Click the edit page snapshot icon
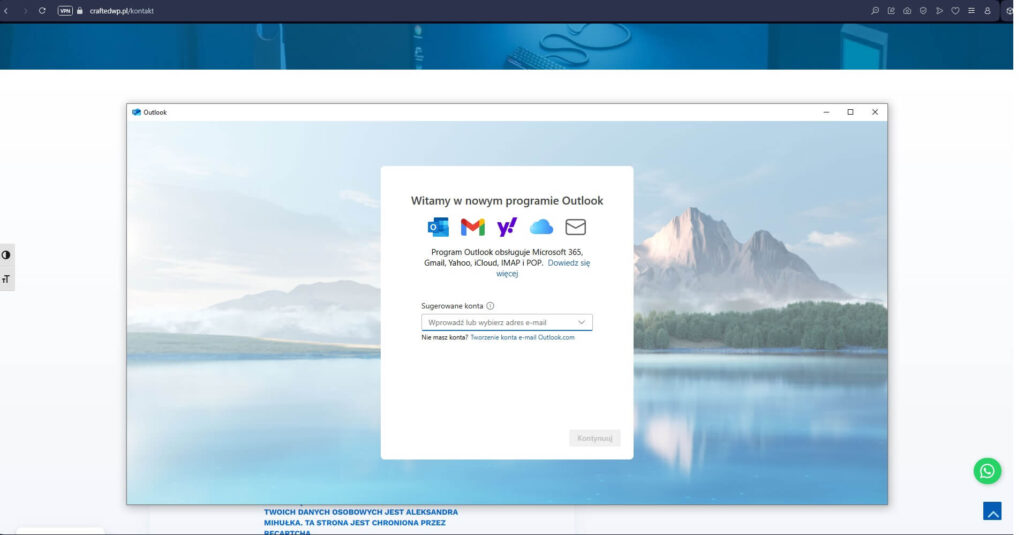This screenshot has width=1024, height=535. [891, 10]
